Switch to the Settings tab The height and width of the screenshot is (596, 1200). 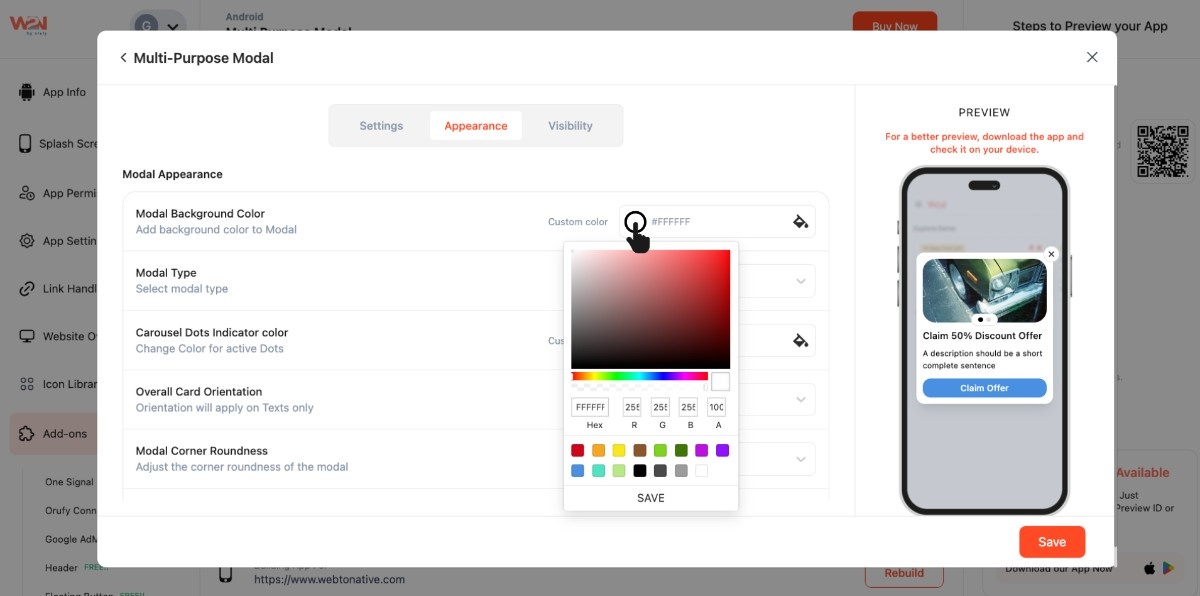pos(381,126)
